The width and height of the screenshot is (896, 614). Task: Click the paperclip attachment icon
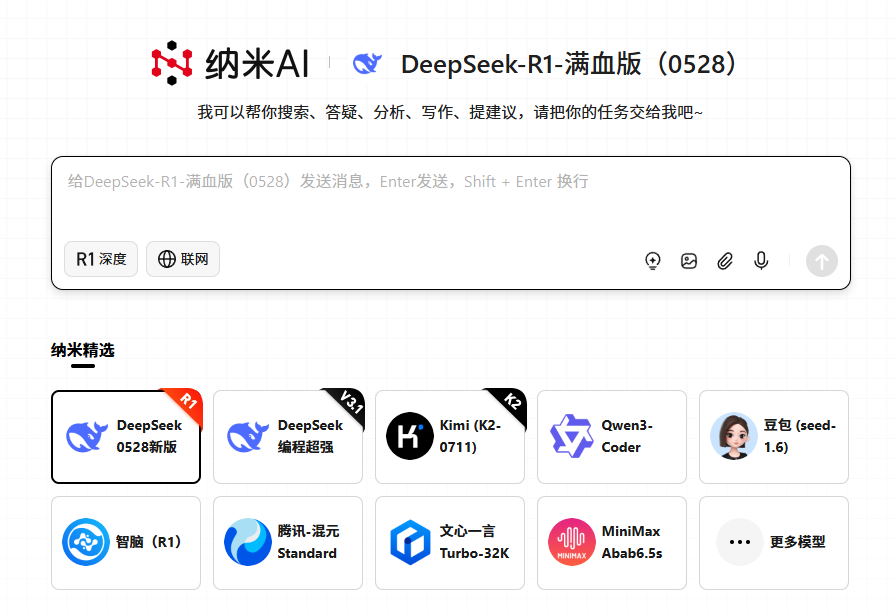pyautogui.click(x=725, y=261)
